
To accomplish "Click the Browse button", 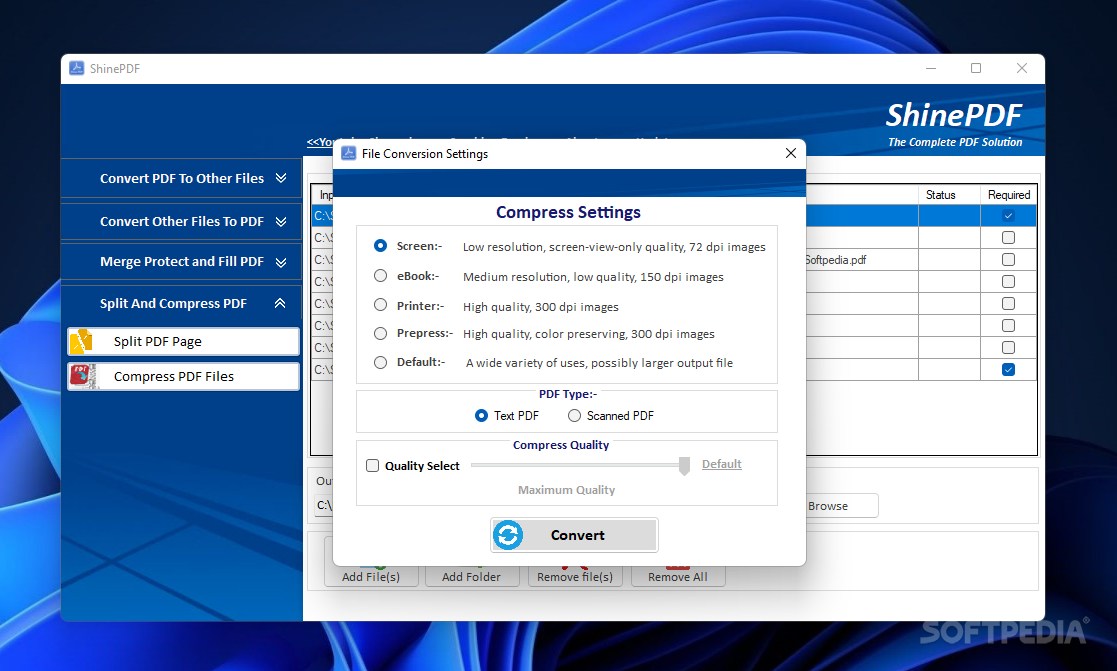I will pyautogui.click(x=828, y=506).
